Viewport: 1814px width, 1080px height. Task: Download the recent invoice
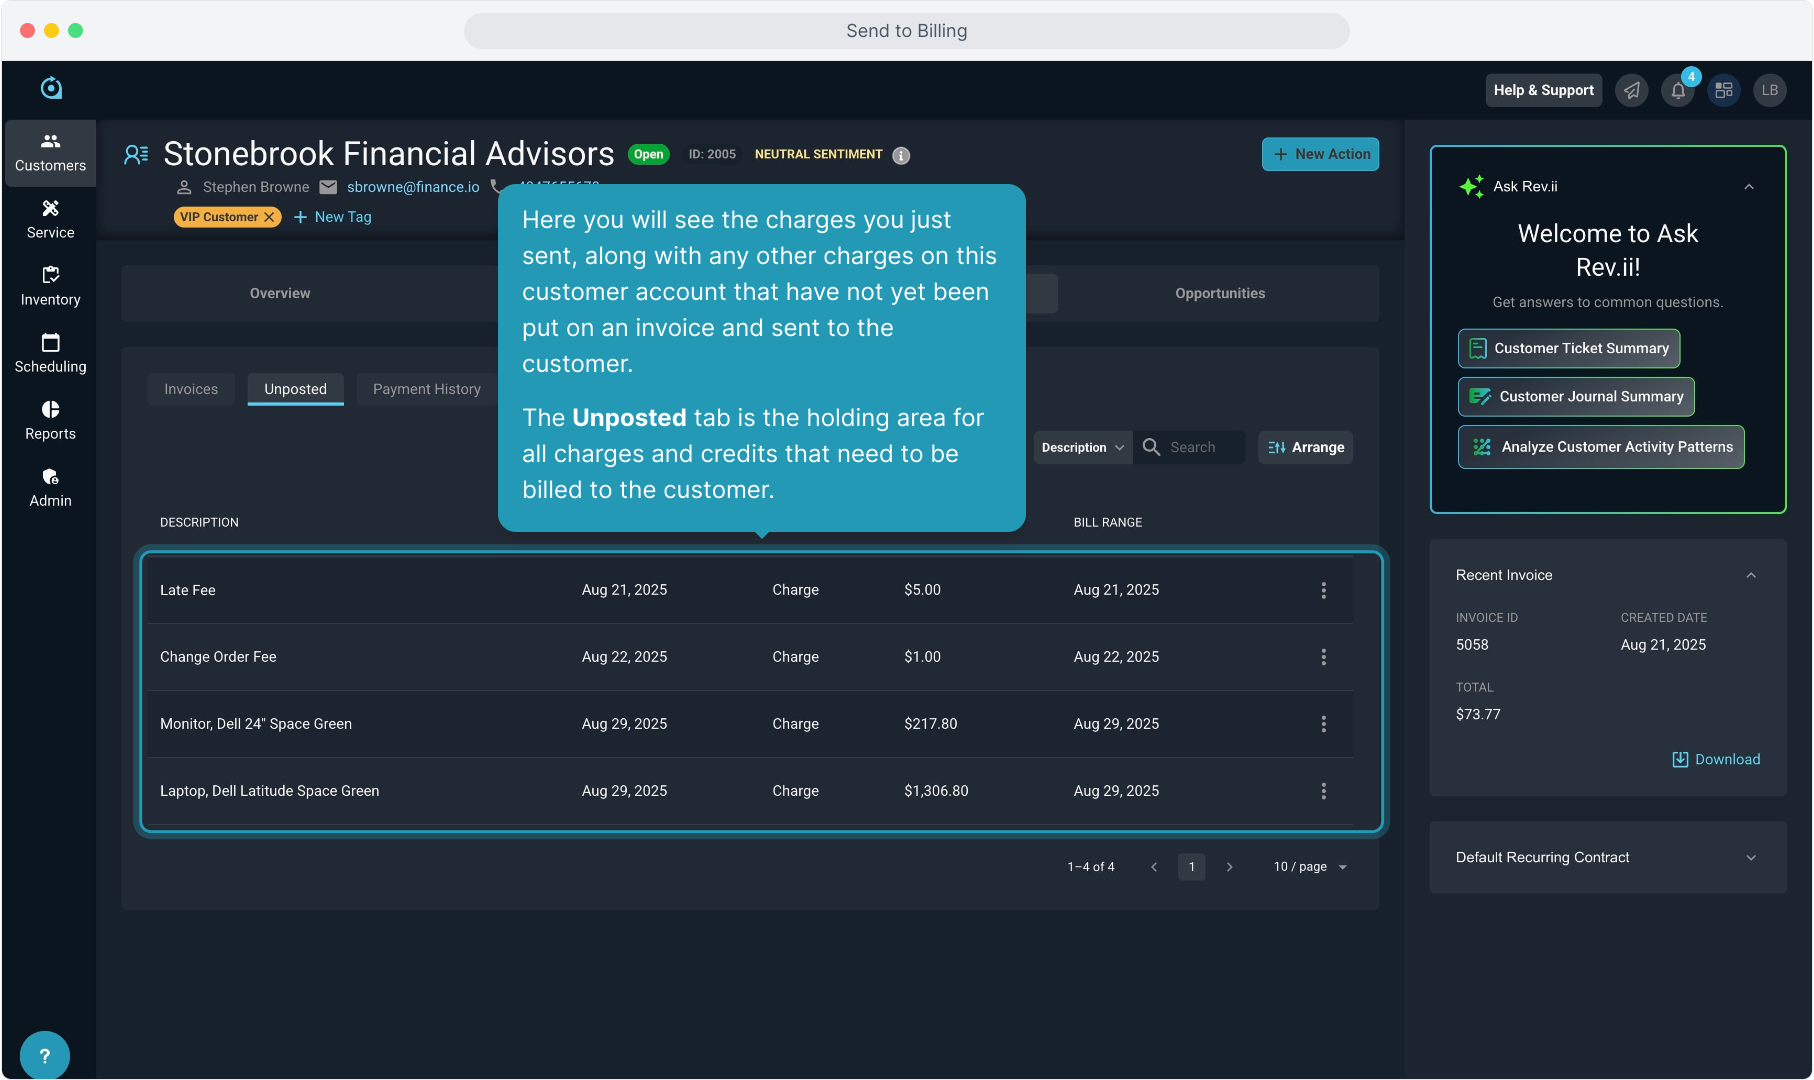click(x=1716, y=760)
